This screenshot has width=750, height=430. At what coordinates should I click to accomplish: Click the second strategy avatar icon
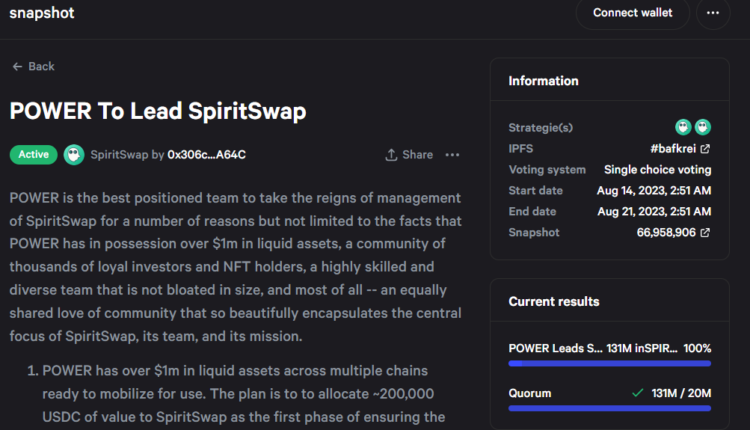click(703, 127)
